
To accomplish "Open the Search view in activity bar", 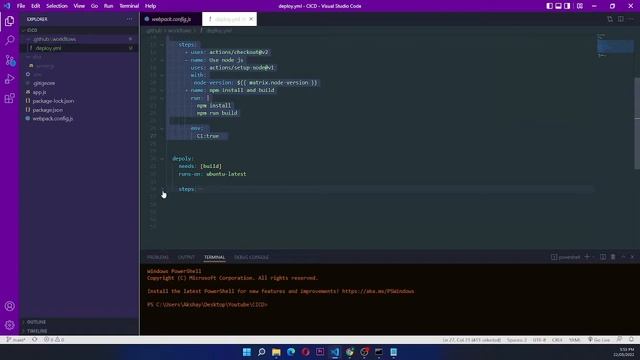I will (x=9, y=40).
